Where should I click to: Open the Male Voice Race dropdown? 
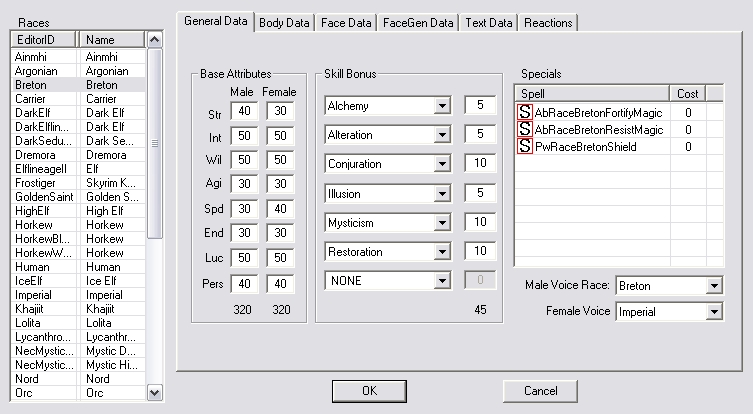point(713,286)
